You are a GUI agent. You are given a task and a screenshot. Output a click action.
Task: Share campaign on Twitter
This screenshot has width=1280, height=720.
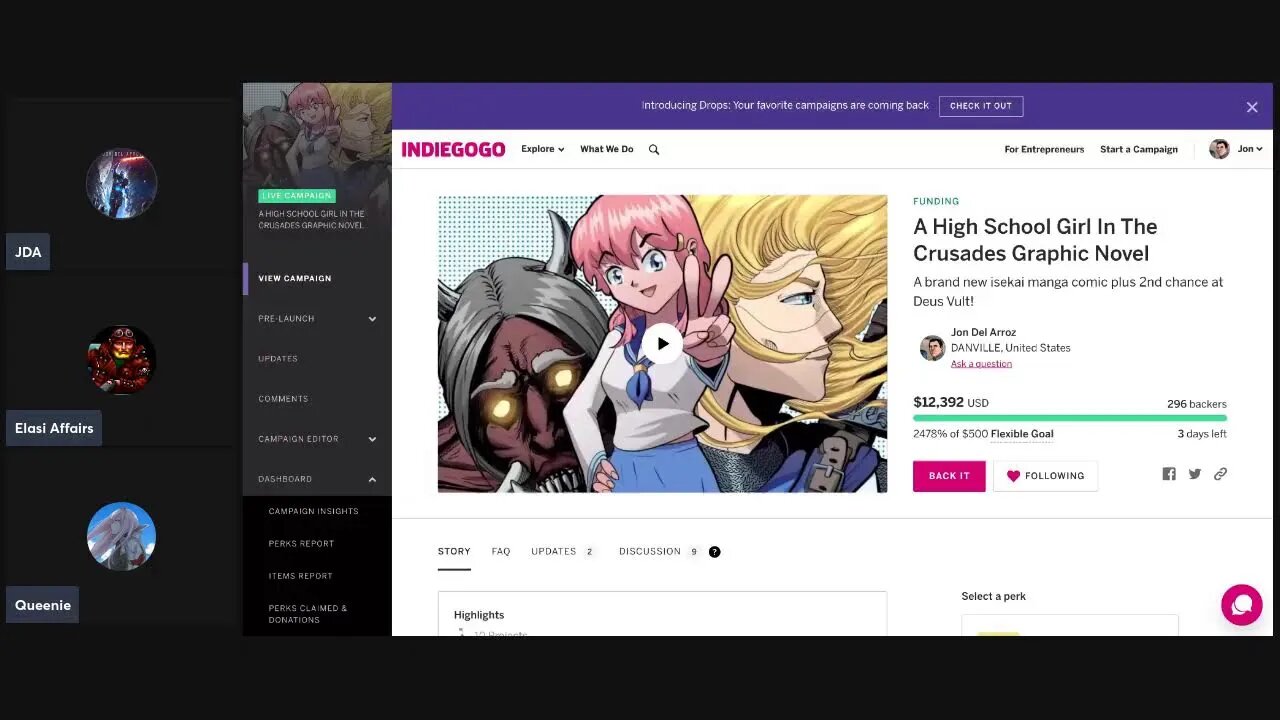(x=1195, y=474)
